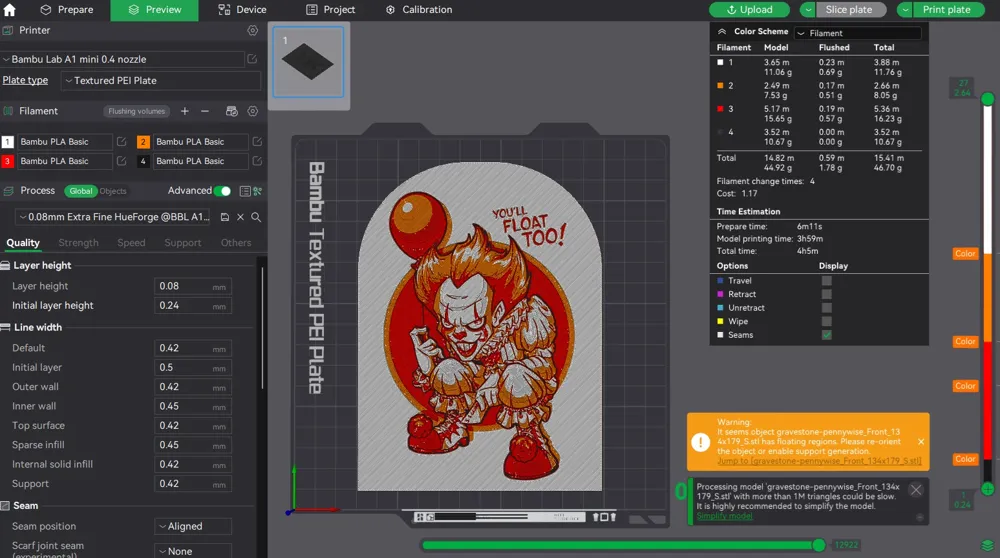This screenshot has height=558, width=1000.
Task: Click the Print plate button
Action: tap(949, 10)
